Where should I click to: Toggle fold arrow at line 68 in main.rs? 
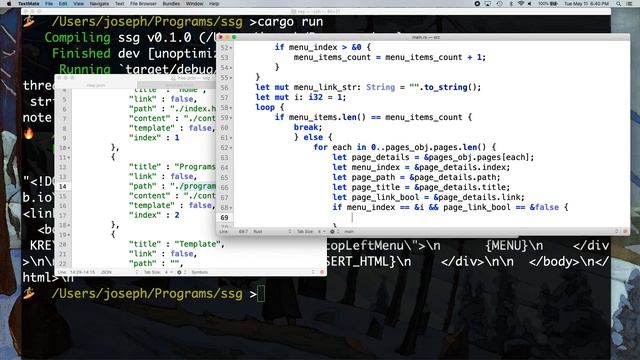[231, 208]
